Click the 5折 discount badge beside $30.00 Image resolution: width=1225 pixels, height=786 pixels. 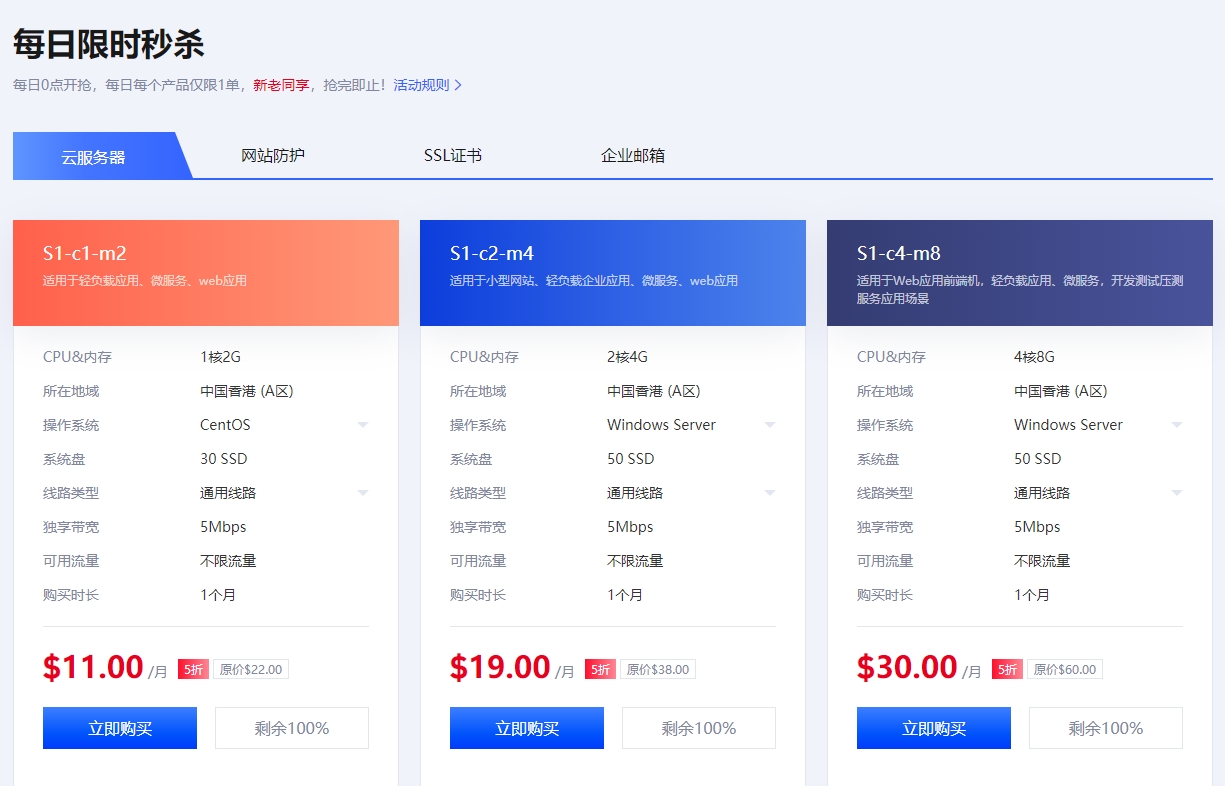point(1007,670)
